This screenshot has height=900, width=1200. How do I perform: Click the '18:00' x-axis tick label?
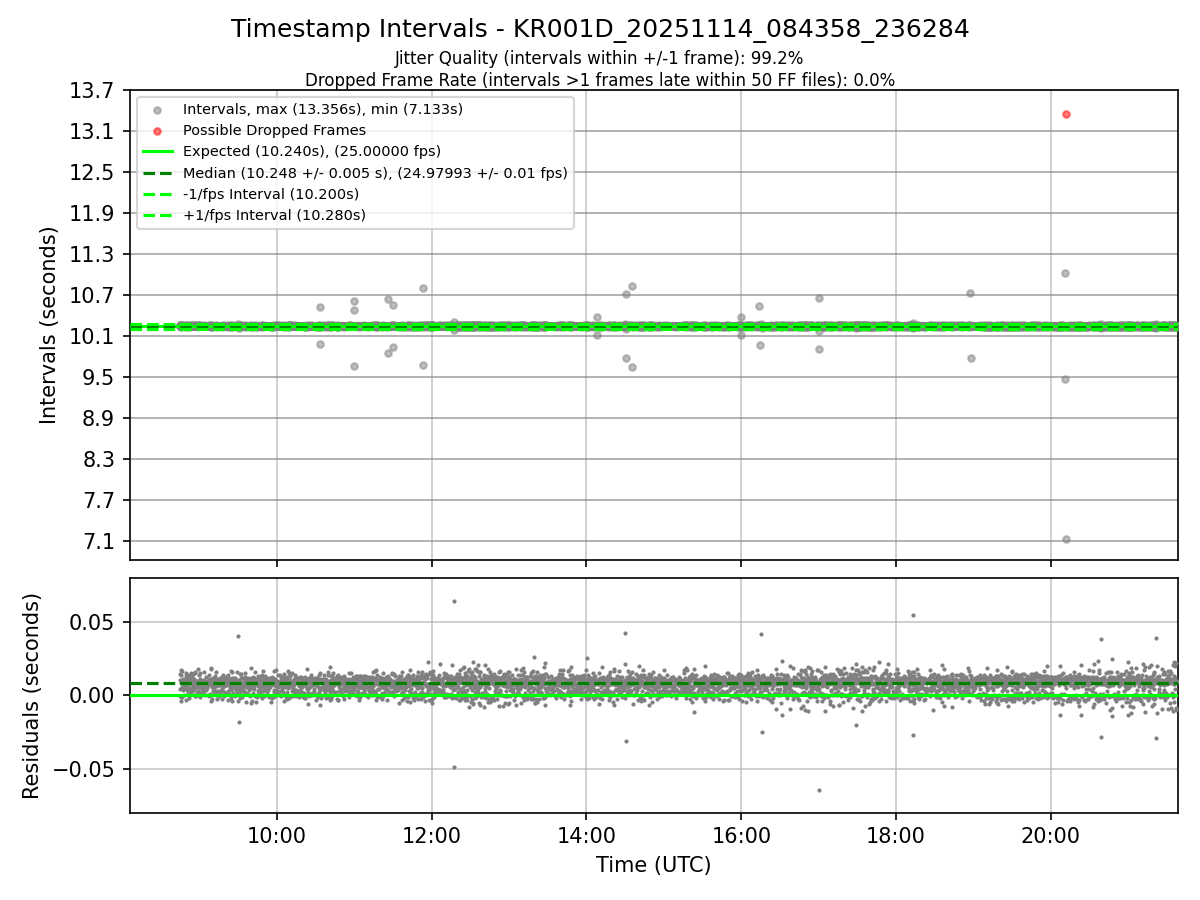tap(895, 834)
